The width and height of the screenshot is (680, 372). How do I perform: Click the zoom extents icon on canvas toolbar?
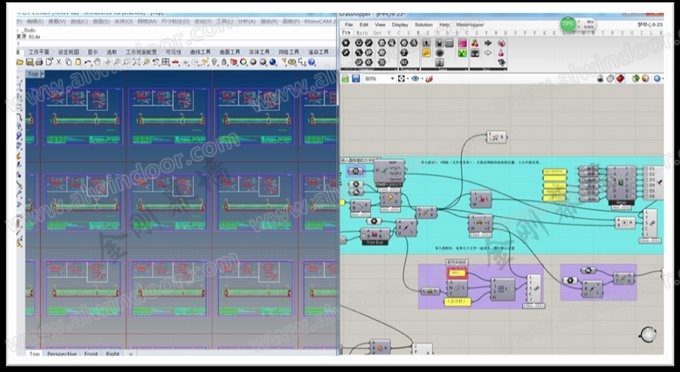401,78
